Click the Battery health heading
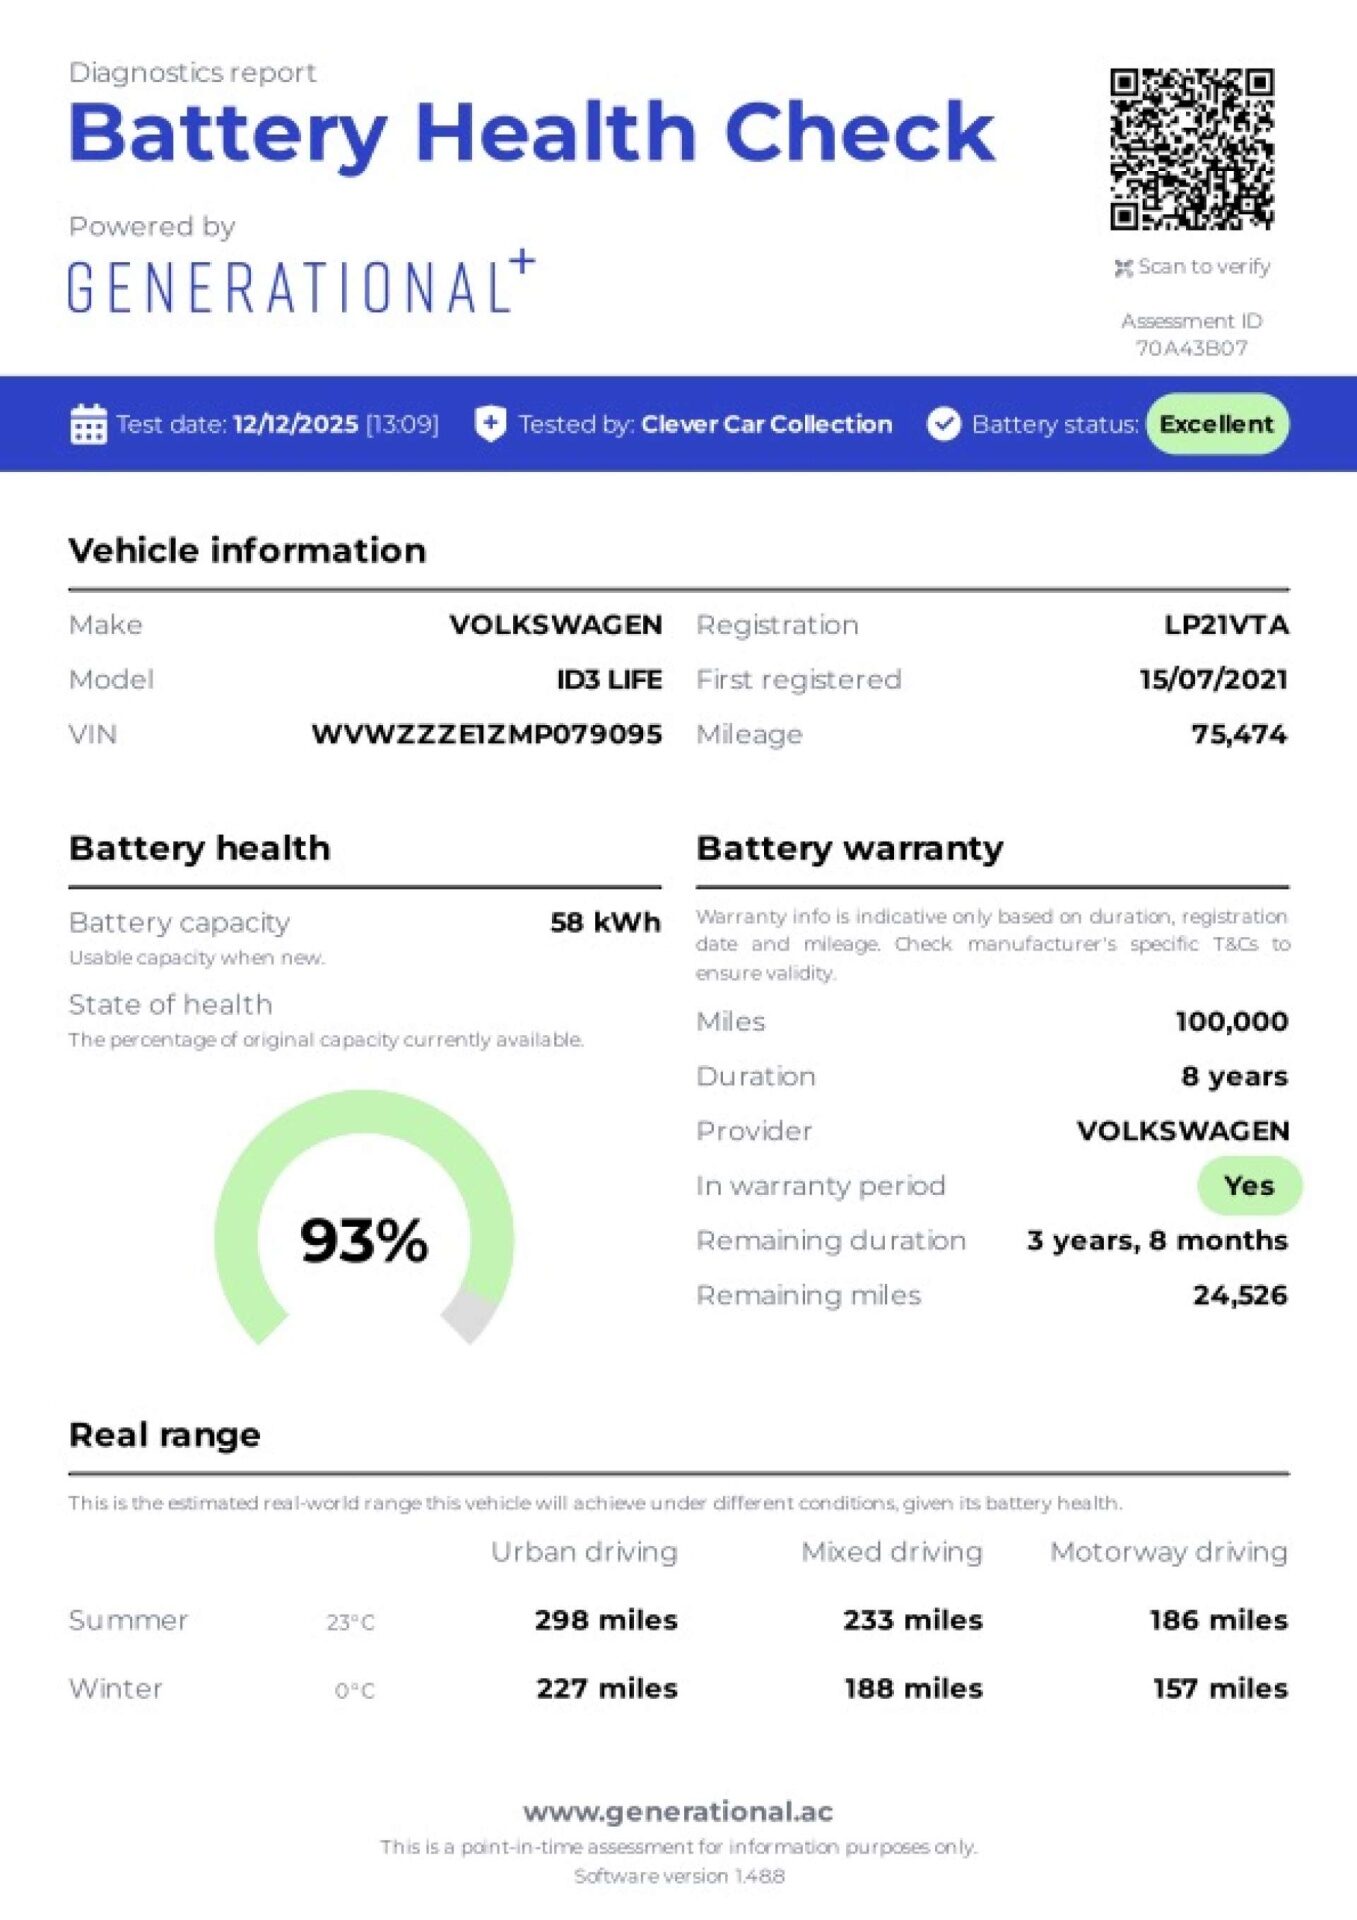This screenshot has width=1357, height=1920. click(x=199, y=849)
